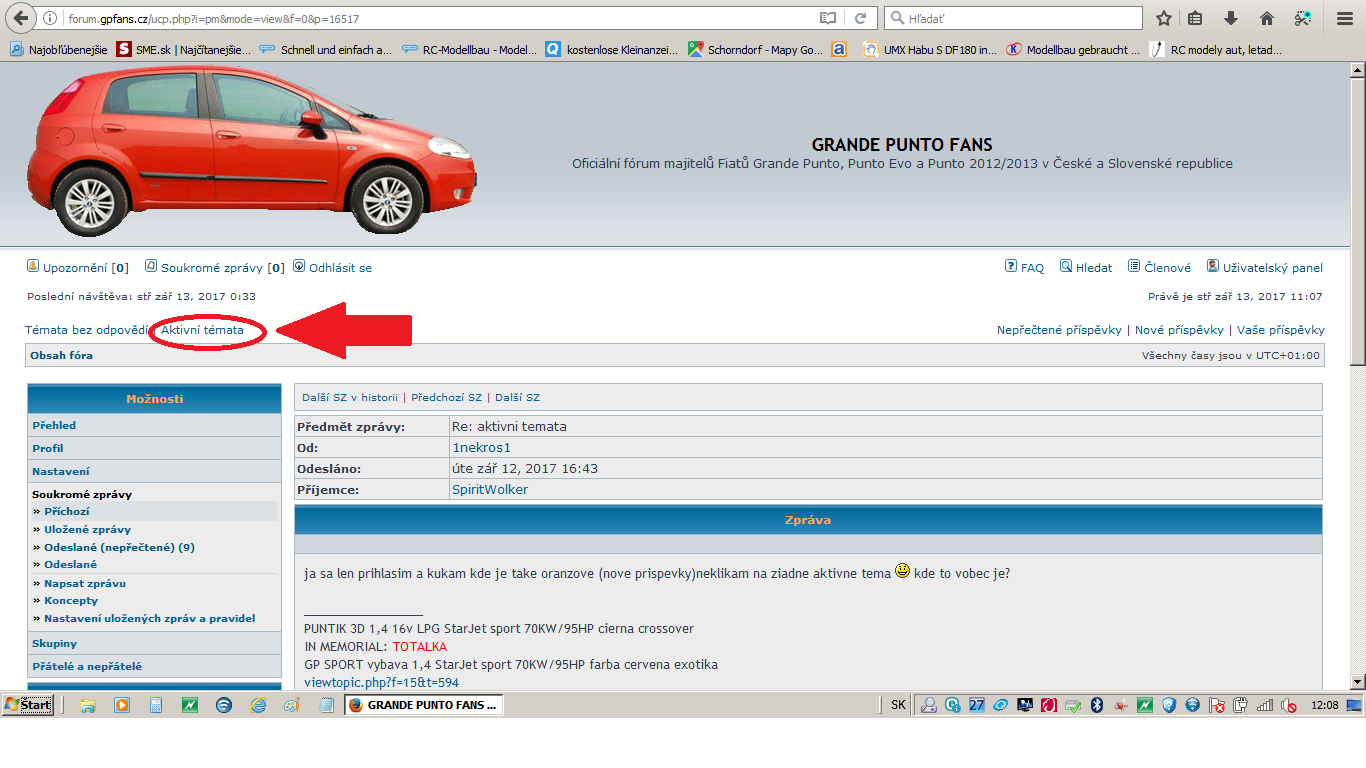
Task: Open Členové members list
Action: click(x=1159, y=267)
